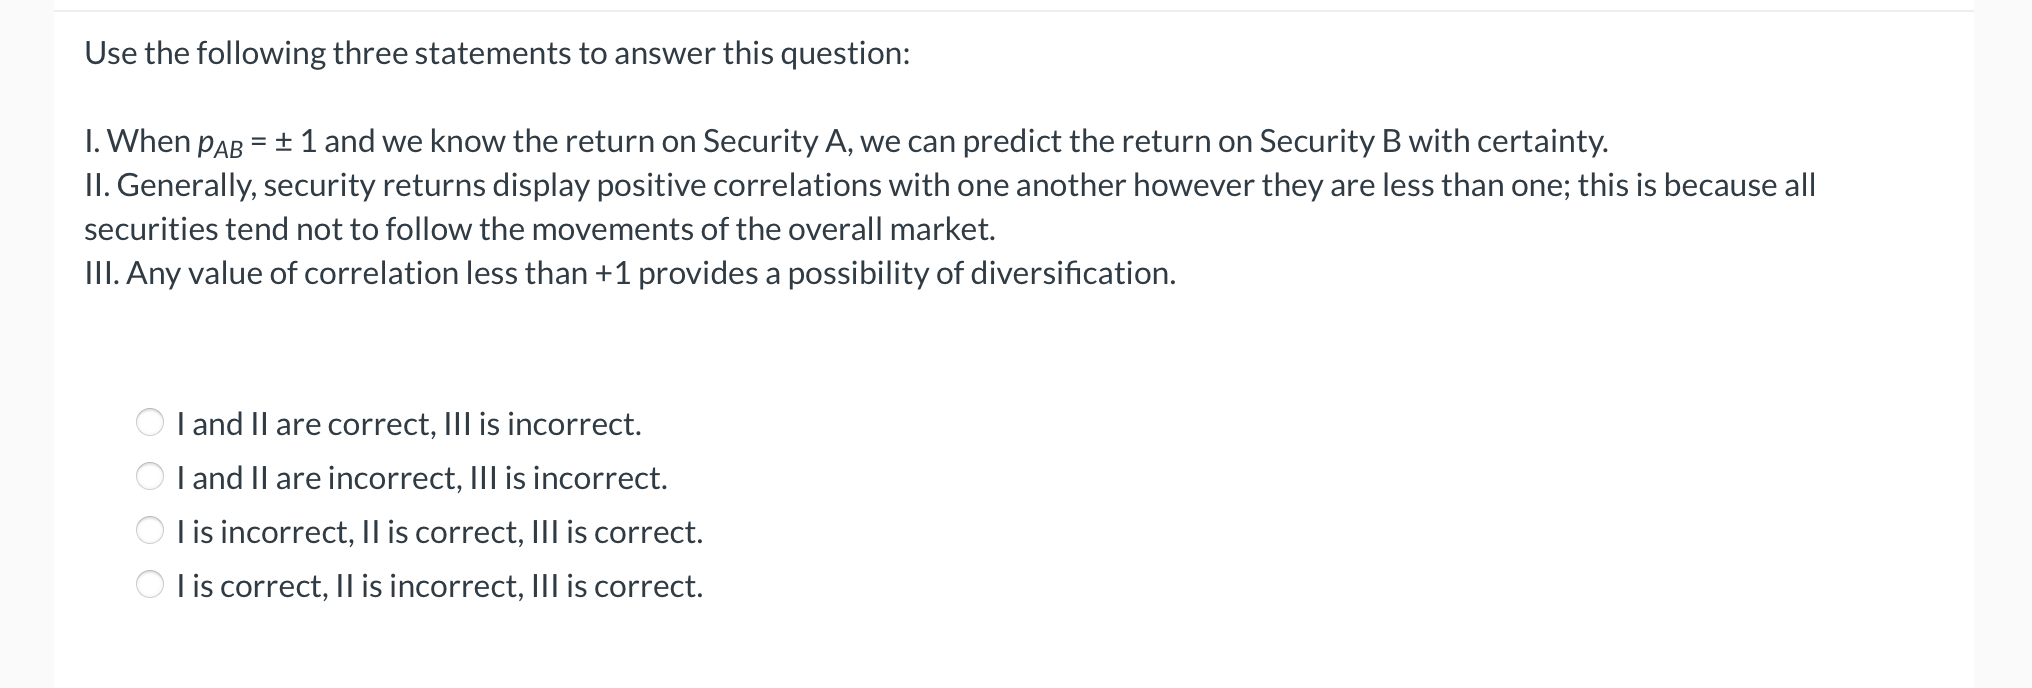Click the answer text 'I and II are correct, III is incorrect'
Screen dimensions: 2032x688
click(x=409, y=424)
